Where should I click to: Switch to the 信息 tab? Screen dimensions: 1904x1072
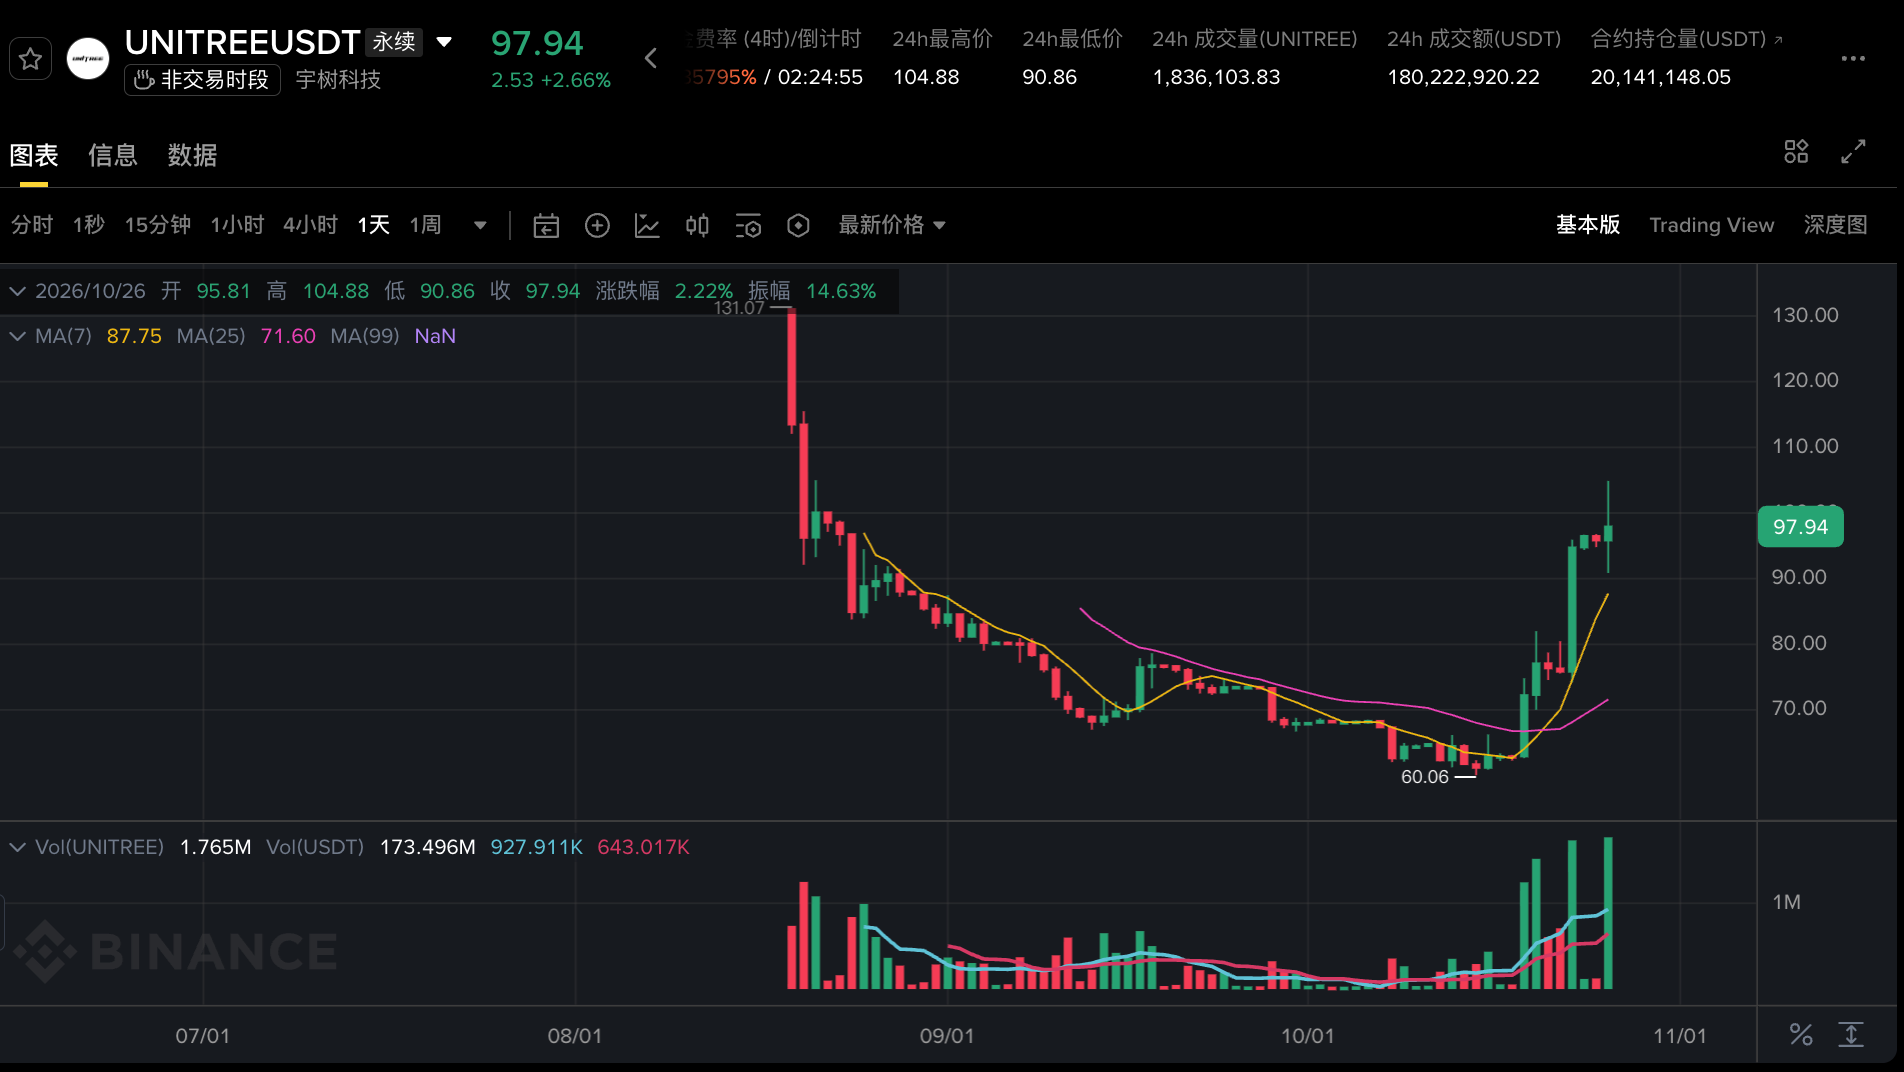113,155
